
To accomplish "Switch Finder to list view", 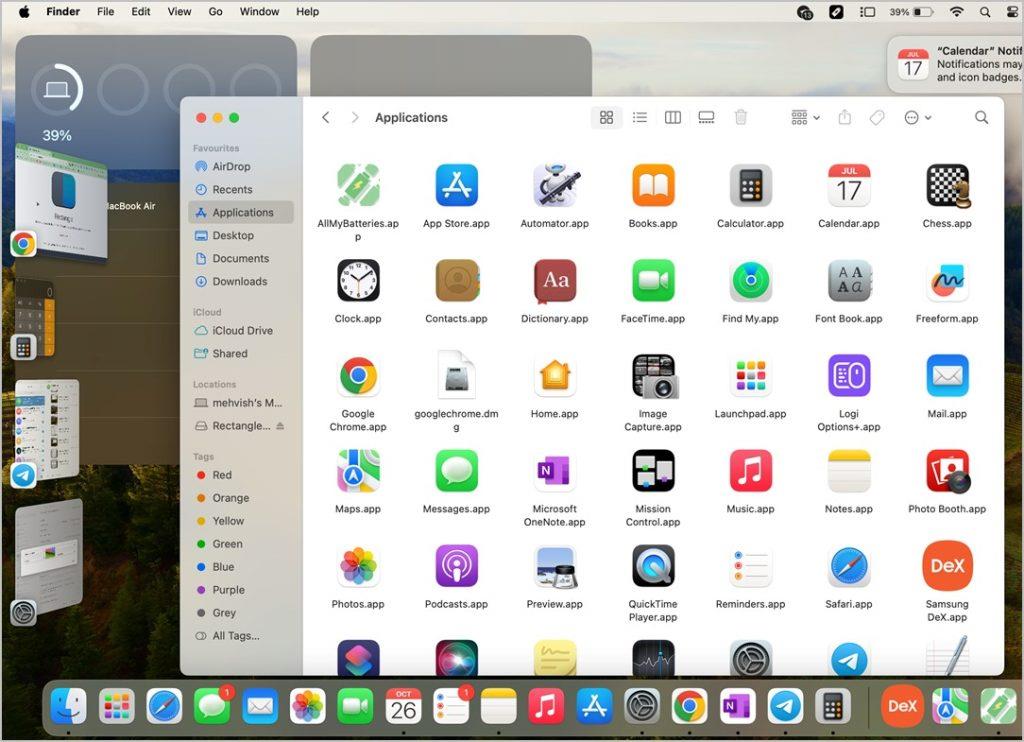I will coord(640,118).
